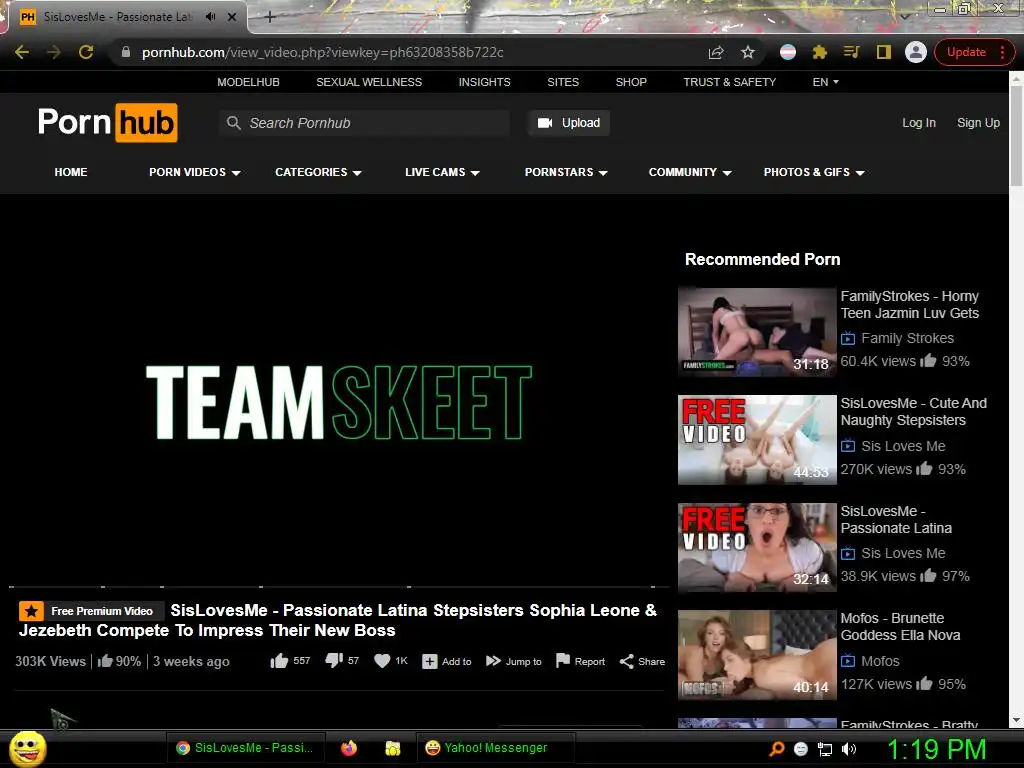Report the video with the flag icon
This screenshot has width=1024, height=768.
point(580,661)
